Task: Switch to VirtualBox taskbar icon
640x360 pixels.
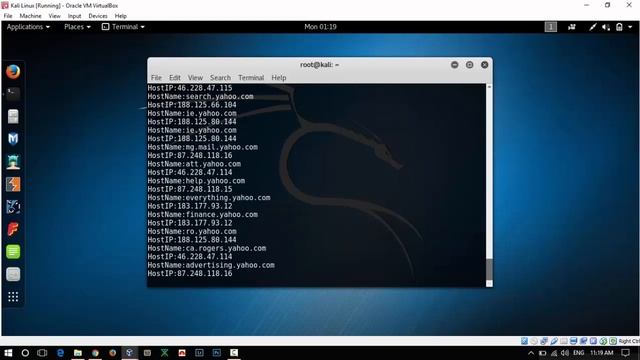Action: point(129,353)
